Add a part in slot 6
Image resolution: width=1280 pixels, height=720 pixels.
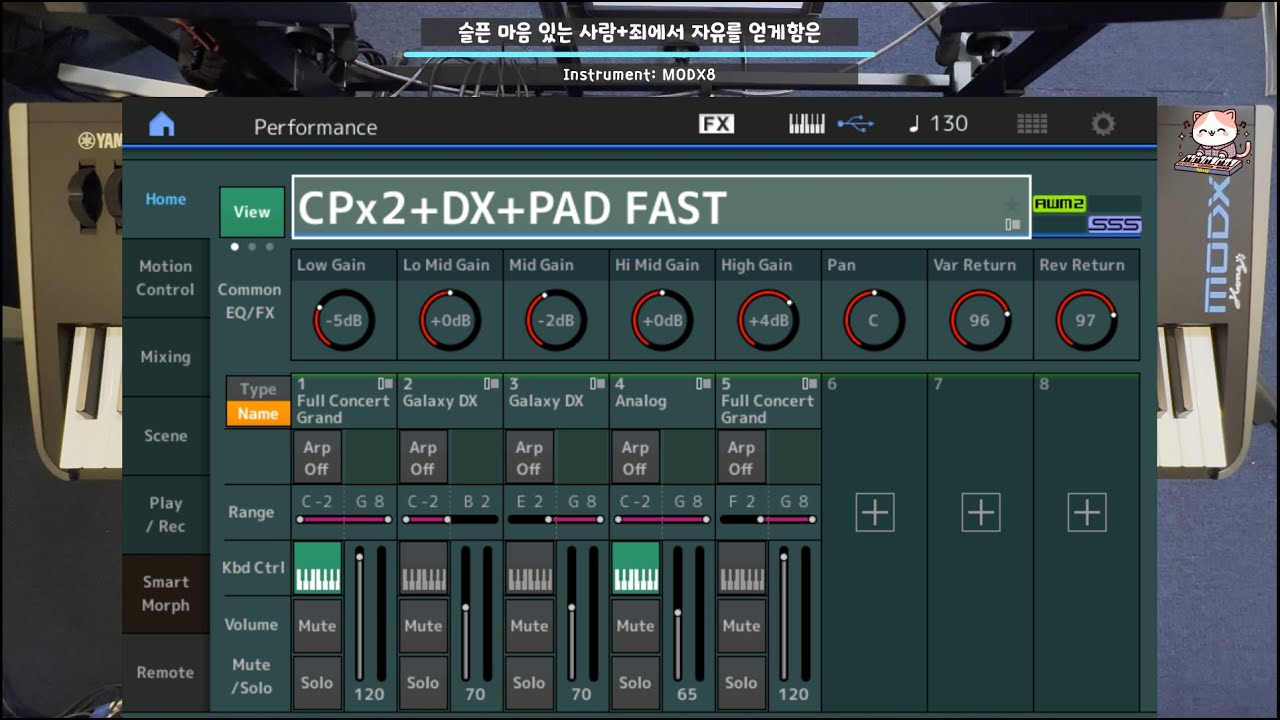874,512
